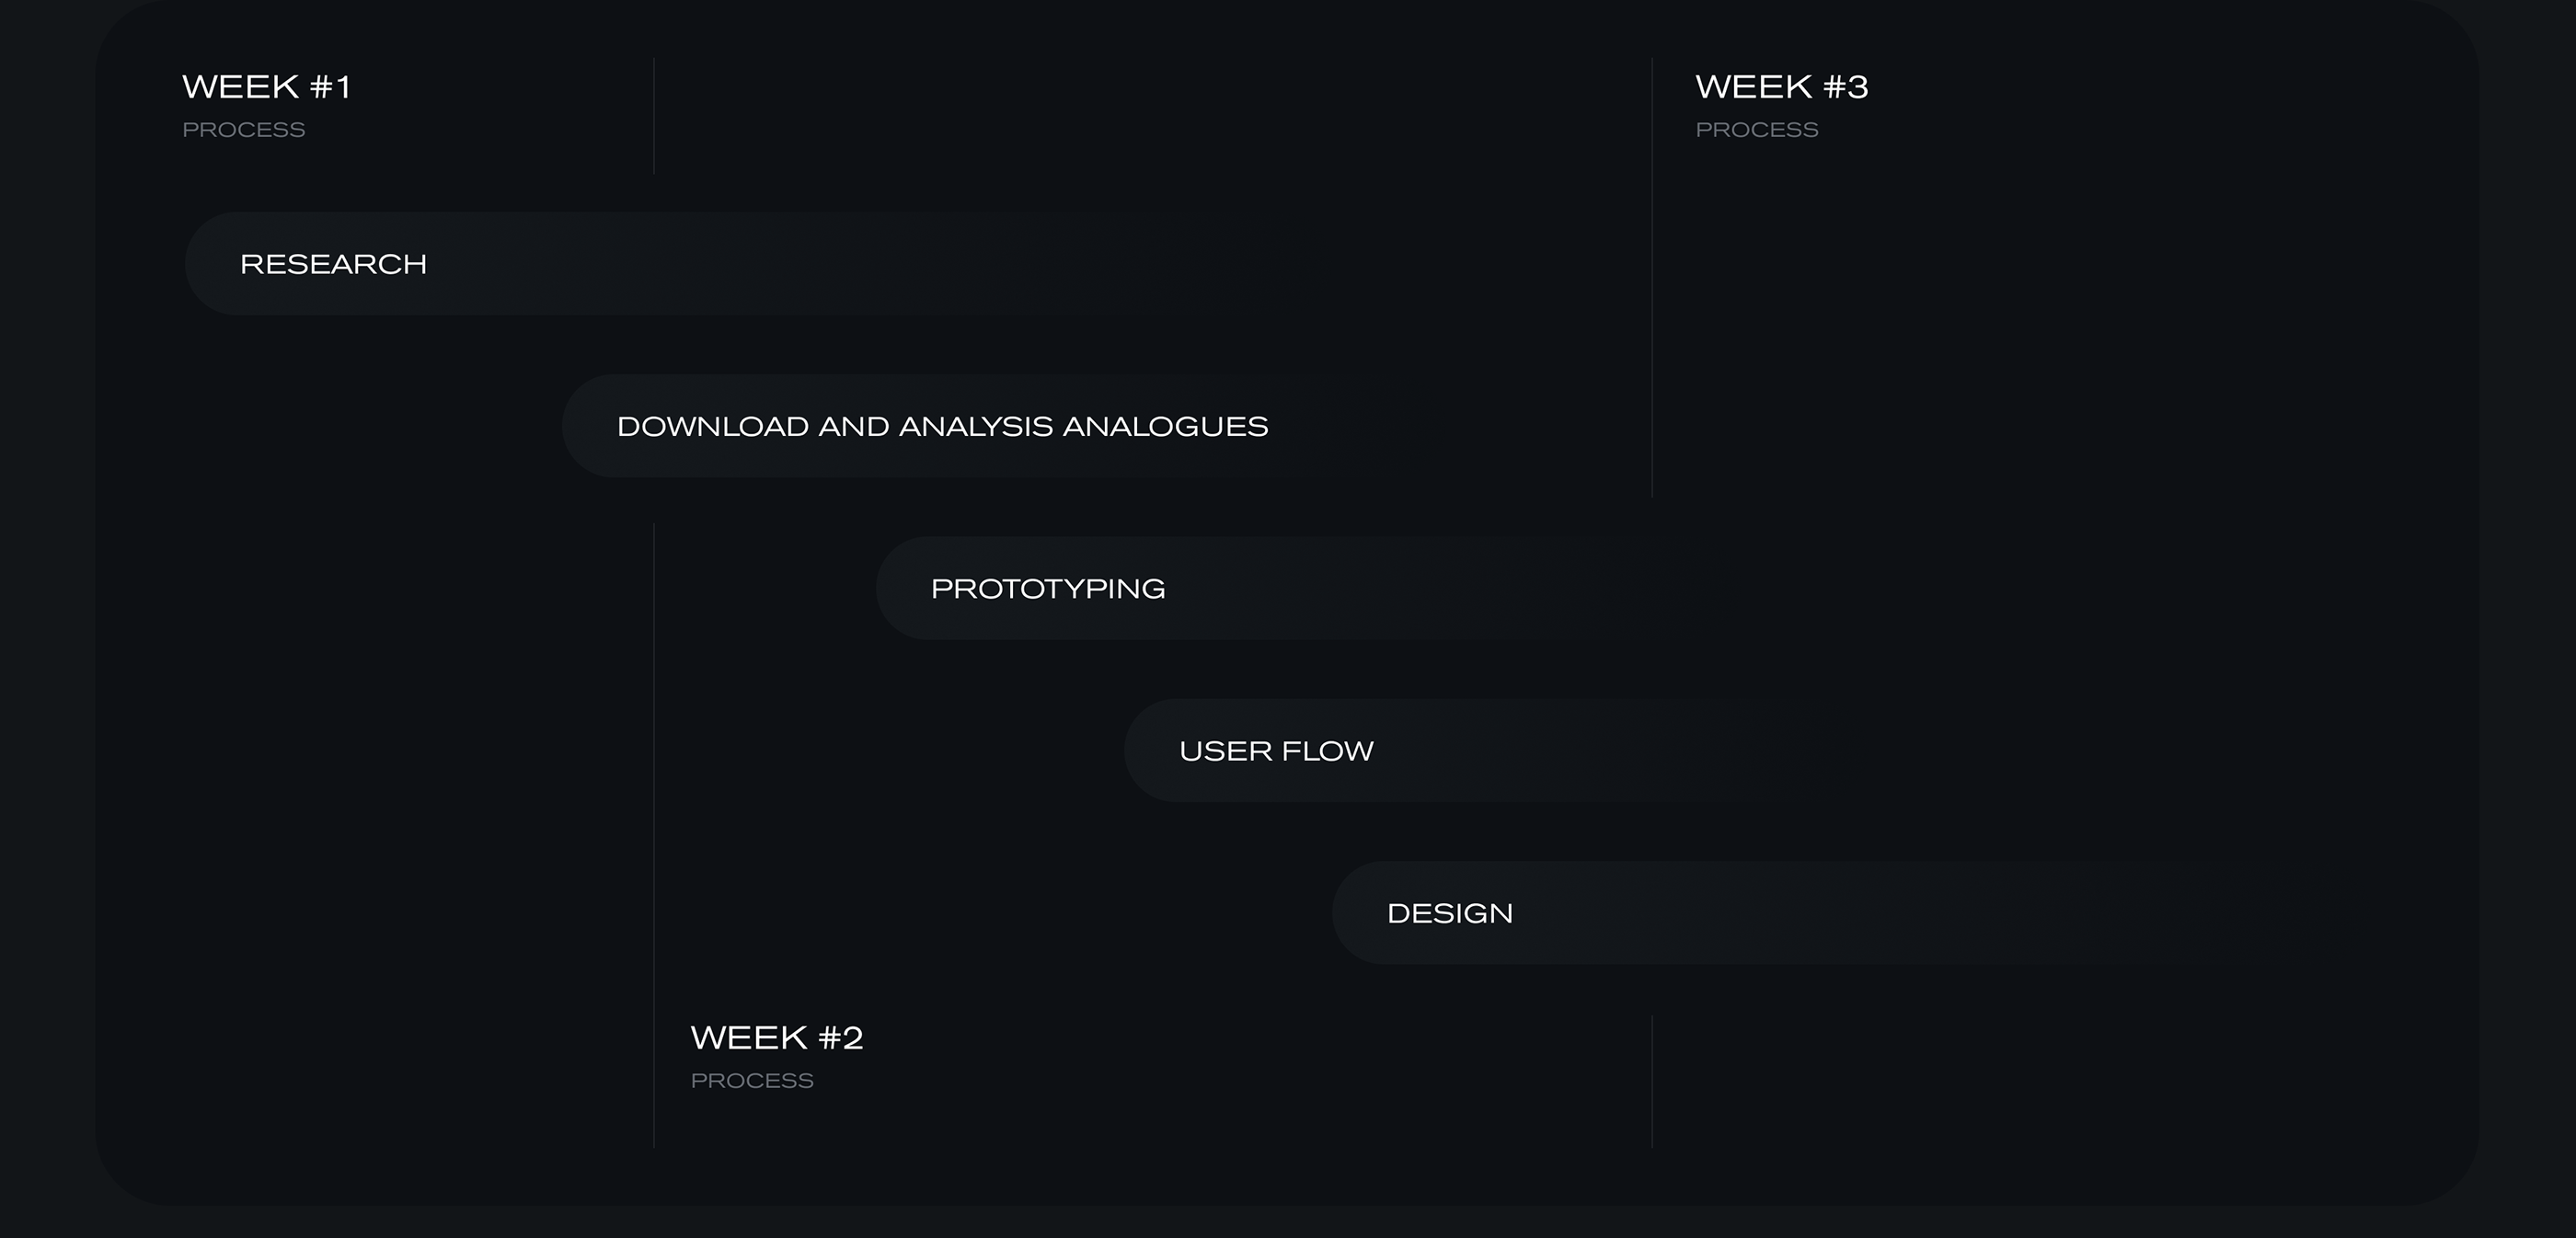The height and width of the screenshot is (1238, 2576).
Task: Click the WEEK #3 heading
Action: tap(1781, 87)
